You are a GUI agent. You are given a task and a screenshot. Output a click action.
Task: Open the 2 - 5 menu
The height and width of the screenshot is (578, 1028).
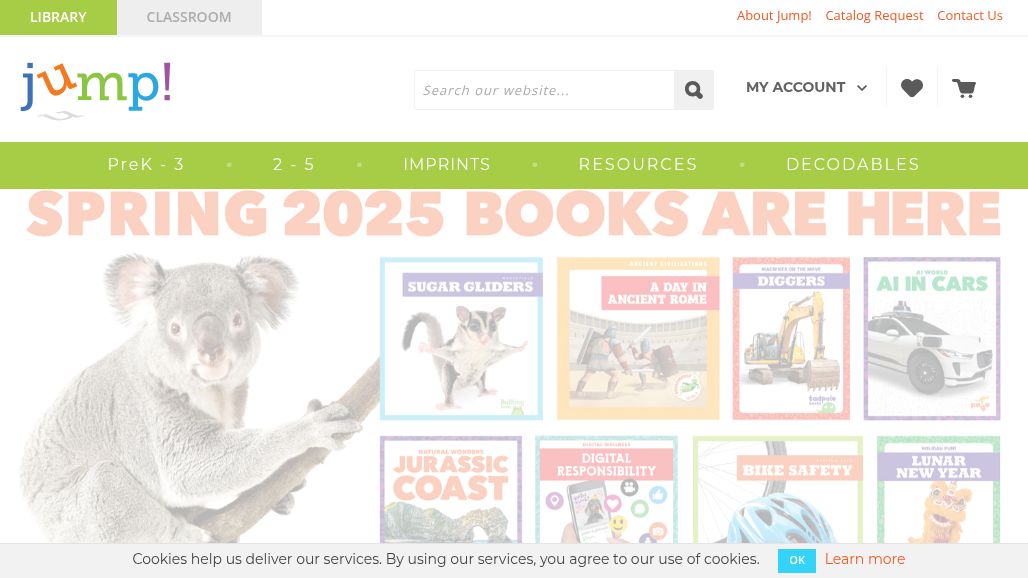tap(294, 164)
